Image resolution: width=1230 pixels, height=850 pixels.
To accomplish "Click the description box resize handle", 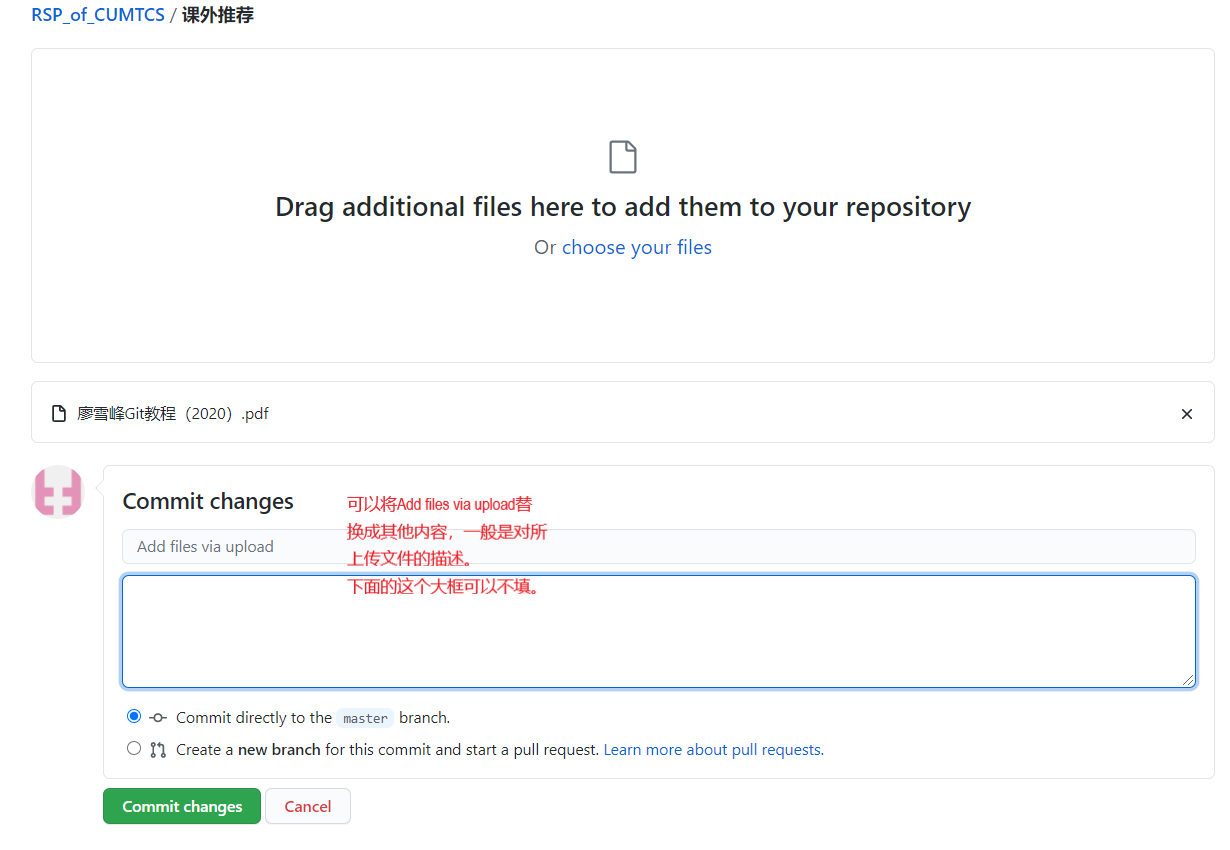I will [1188, 680].
